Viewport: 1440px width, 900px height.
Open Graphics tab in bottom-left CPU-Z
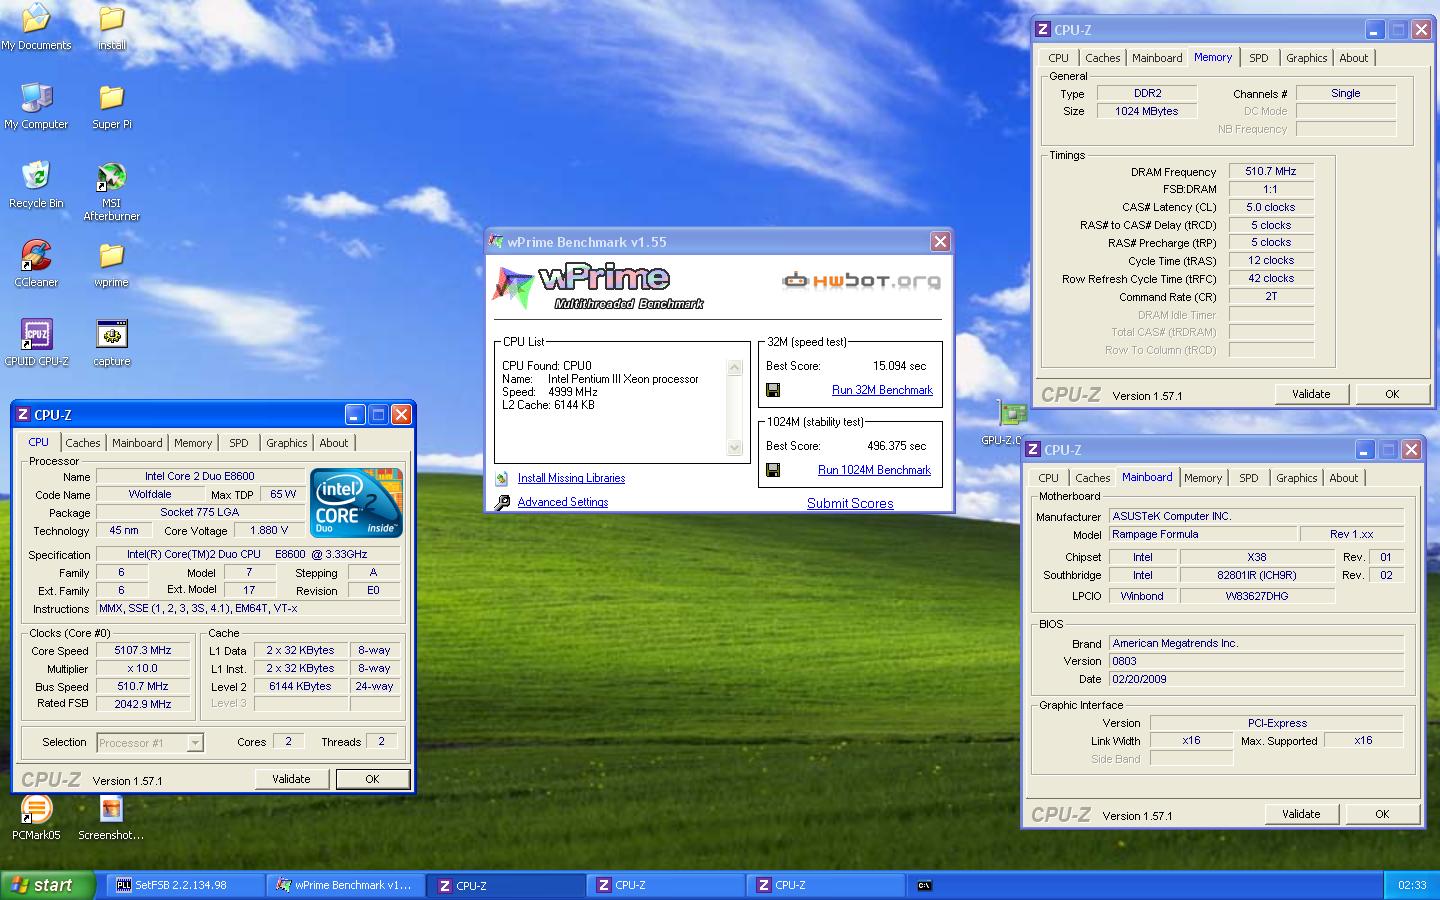click(x=286, y=443)
